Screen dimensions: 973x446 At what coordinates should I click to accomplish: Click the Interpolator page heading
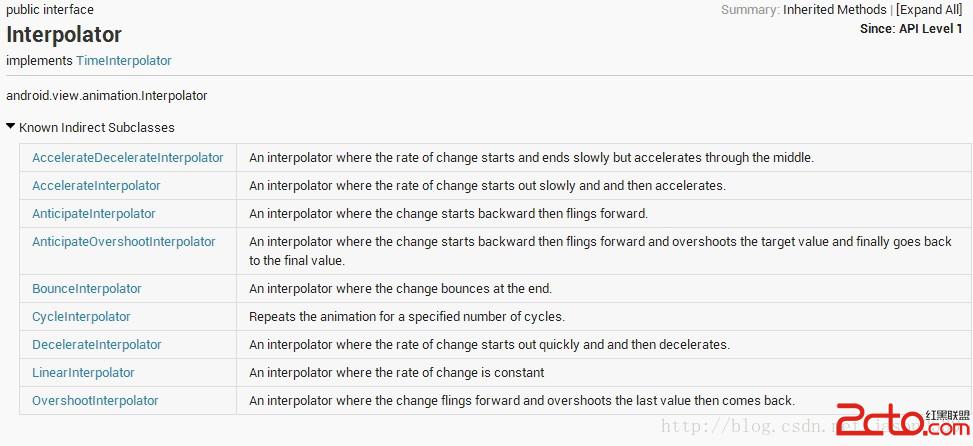[64, 35]
